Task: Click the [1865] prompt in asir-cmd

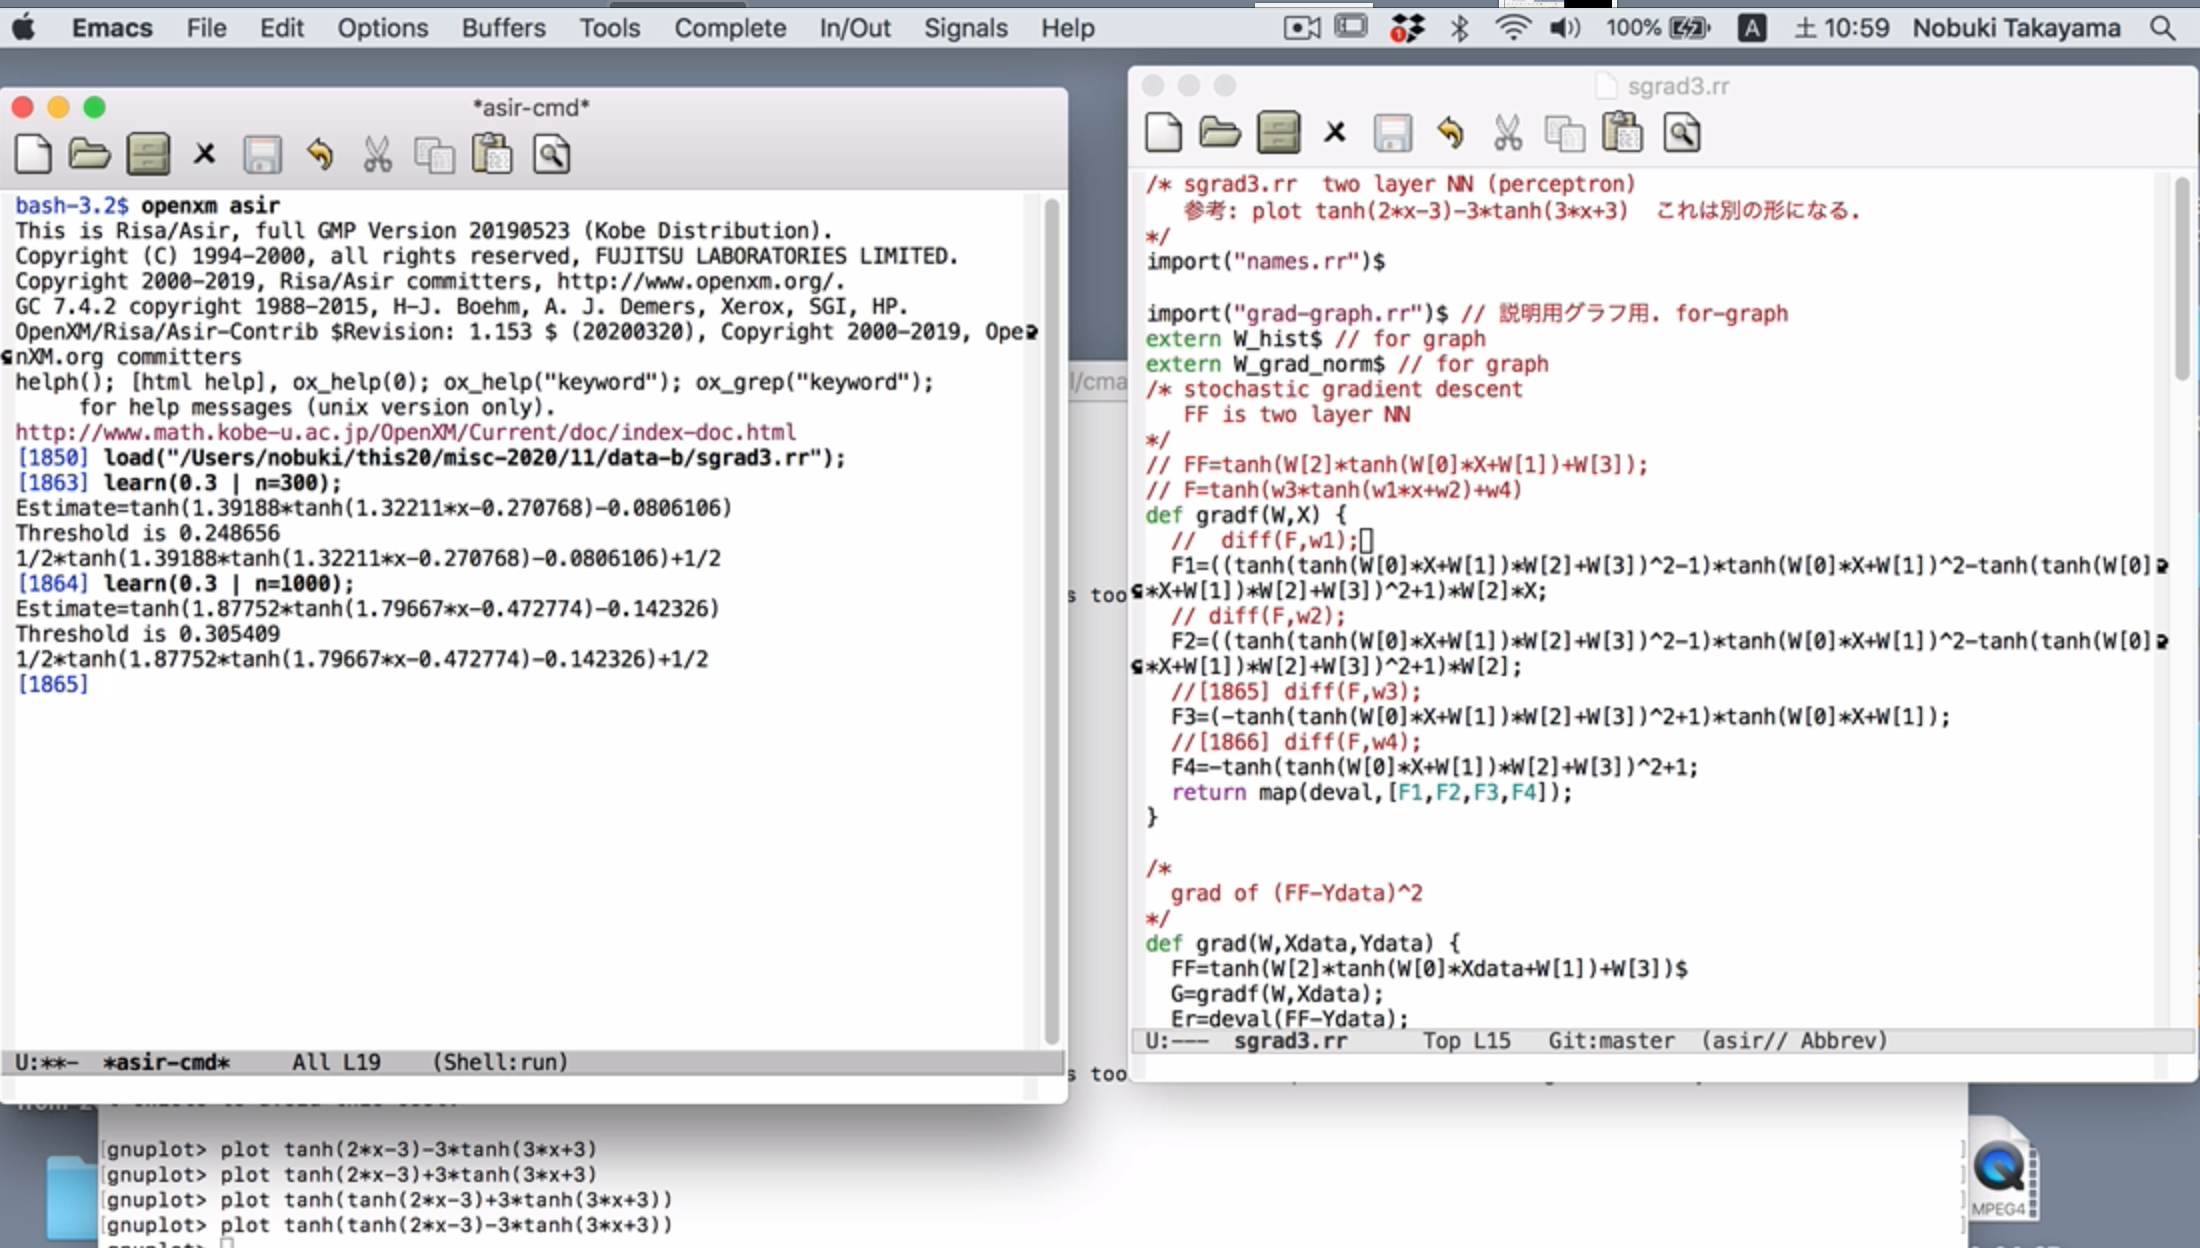Action: pyautogui.click(x=52, y=684)
